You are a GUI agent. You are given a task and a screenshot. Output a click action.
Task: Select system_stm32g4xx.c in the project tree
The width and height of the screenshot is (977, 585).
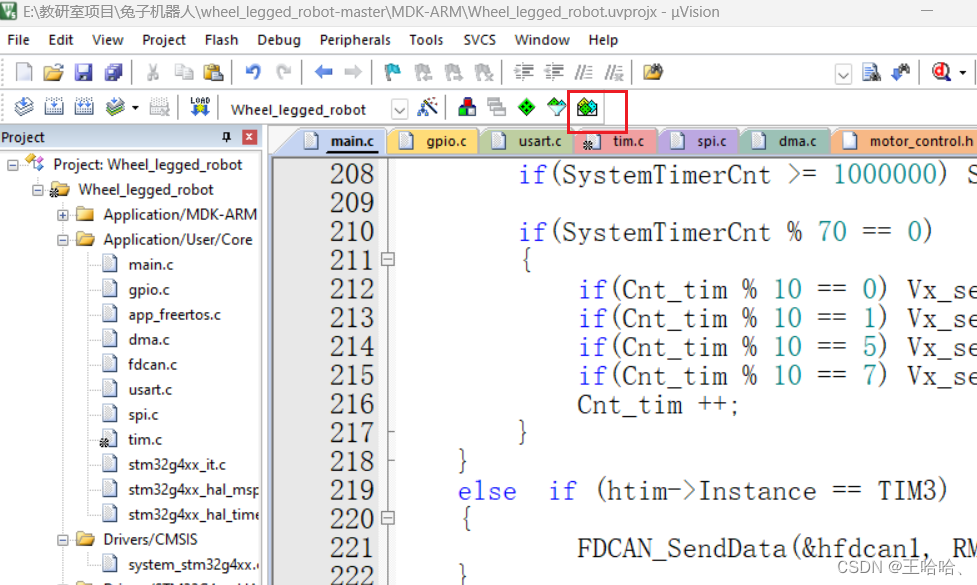point(193,564)
